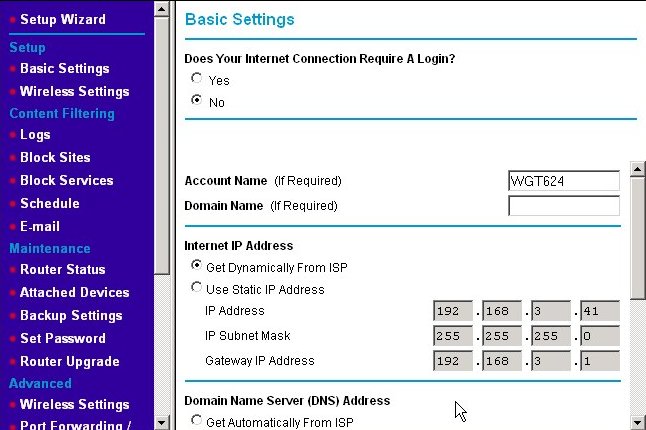The height and width of the screenshot is (430, 646).
Task: Click the Maintenance section heading
Action: [50, 248]
